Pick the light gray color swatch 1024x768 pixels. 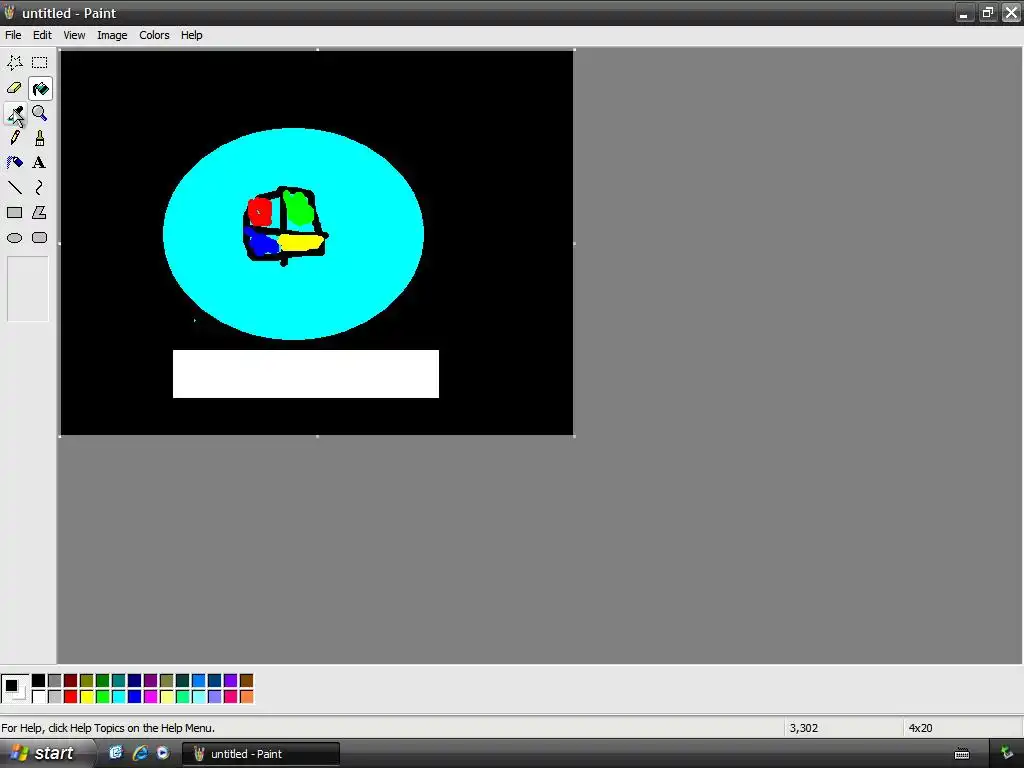pos(55,697)
